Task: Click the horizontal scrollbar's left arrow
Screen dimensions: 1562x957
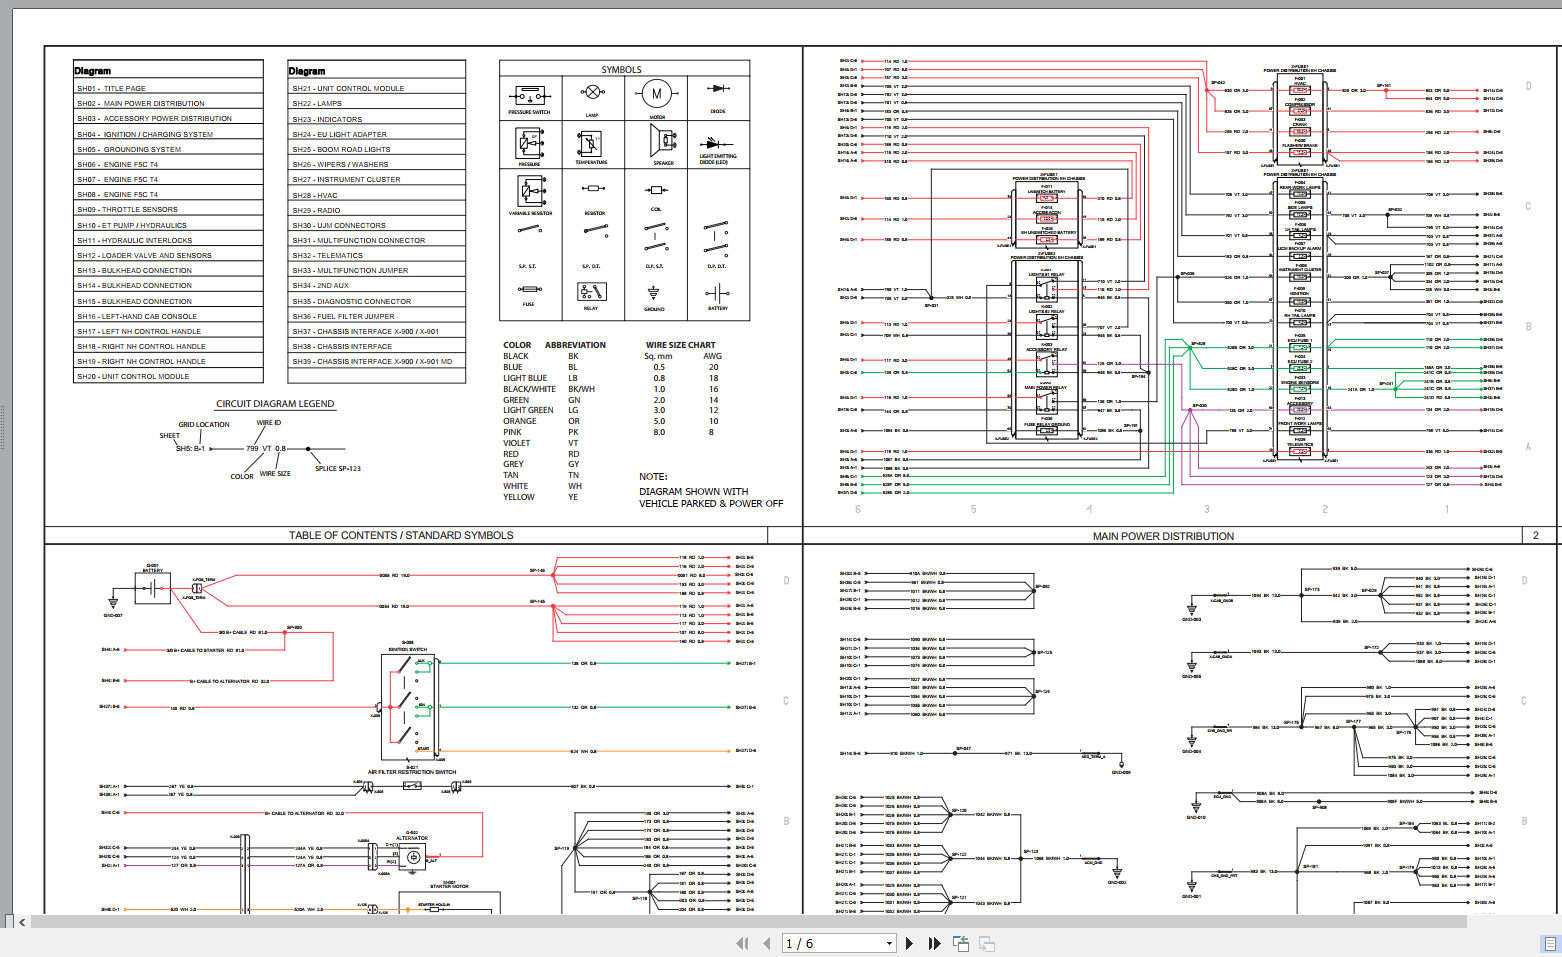Action: 22,921
